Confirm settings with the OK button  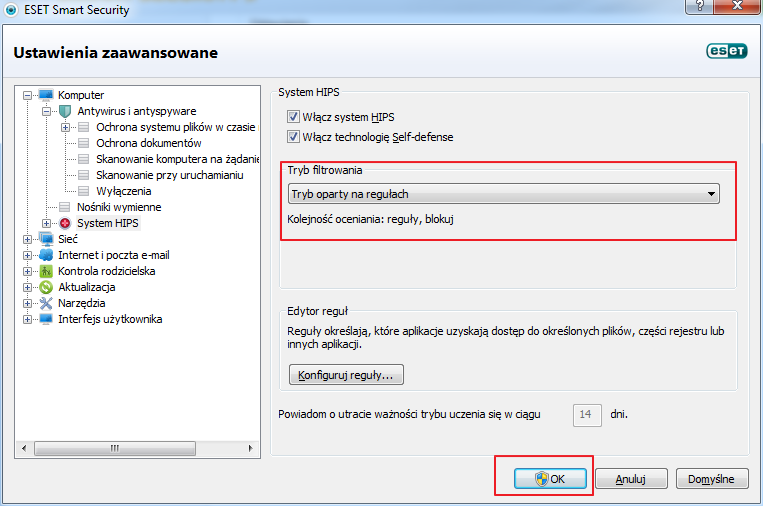[x=550, y=479]
